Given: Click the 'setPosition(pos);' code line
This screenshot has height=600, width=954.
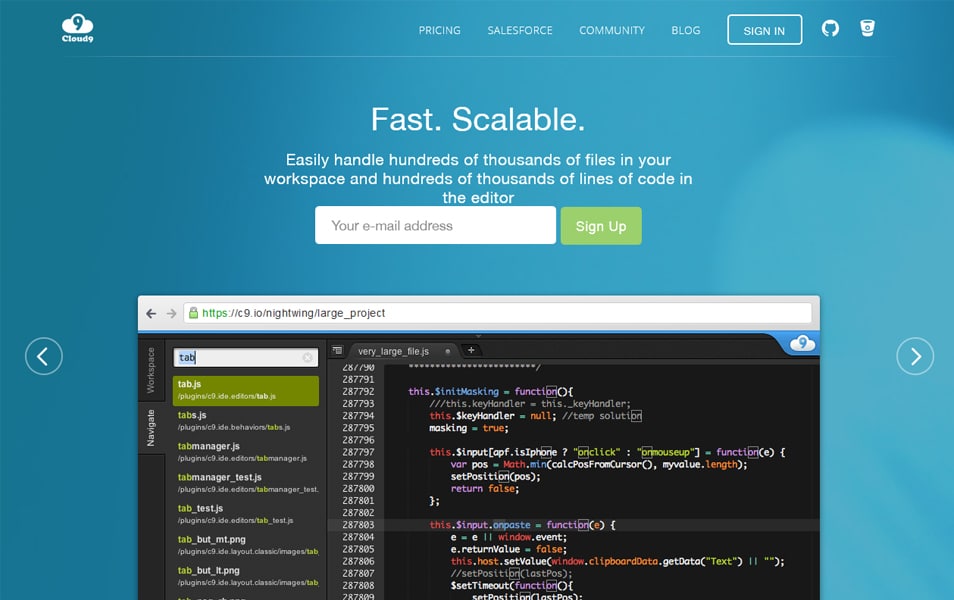Looking at the screenshot, I should pos(495,476).
